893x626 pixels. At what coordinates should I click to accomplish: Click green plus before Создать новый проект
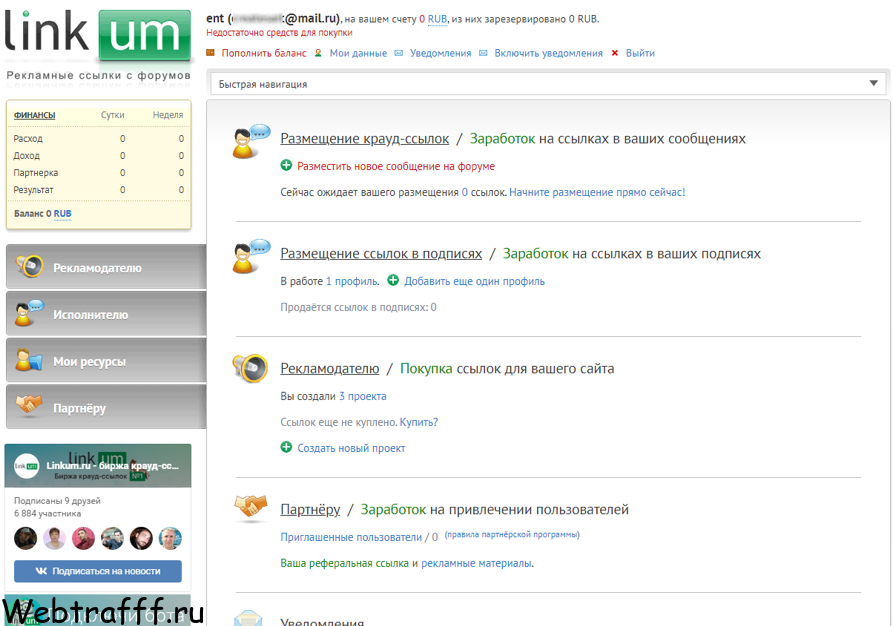(286, 447)
